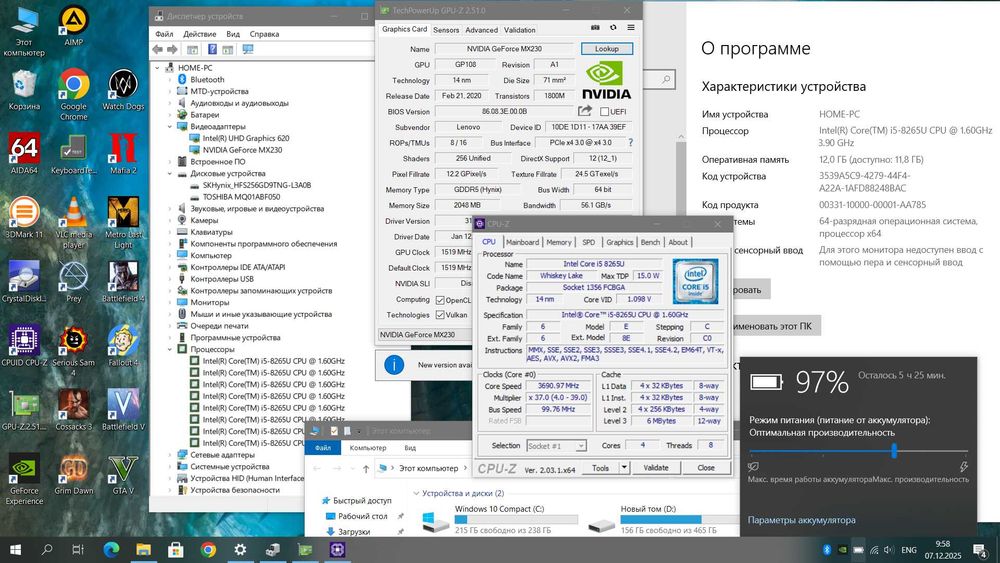This screenshot has width=1000, height=563.
Task: Click the taskbar search magnifier
Action: pyautogui.click(x=47, y=549)
